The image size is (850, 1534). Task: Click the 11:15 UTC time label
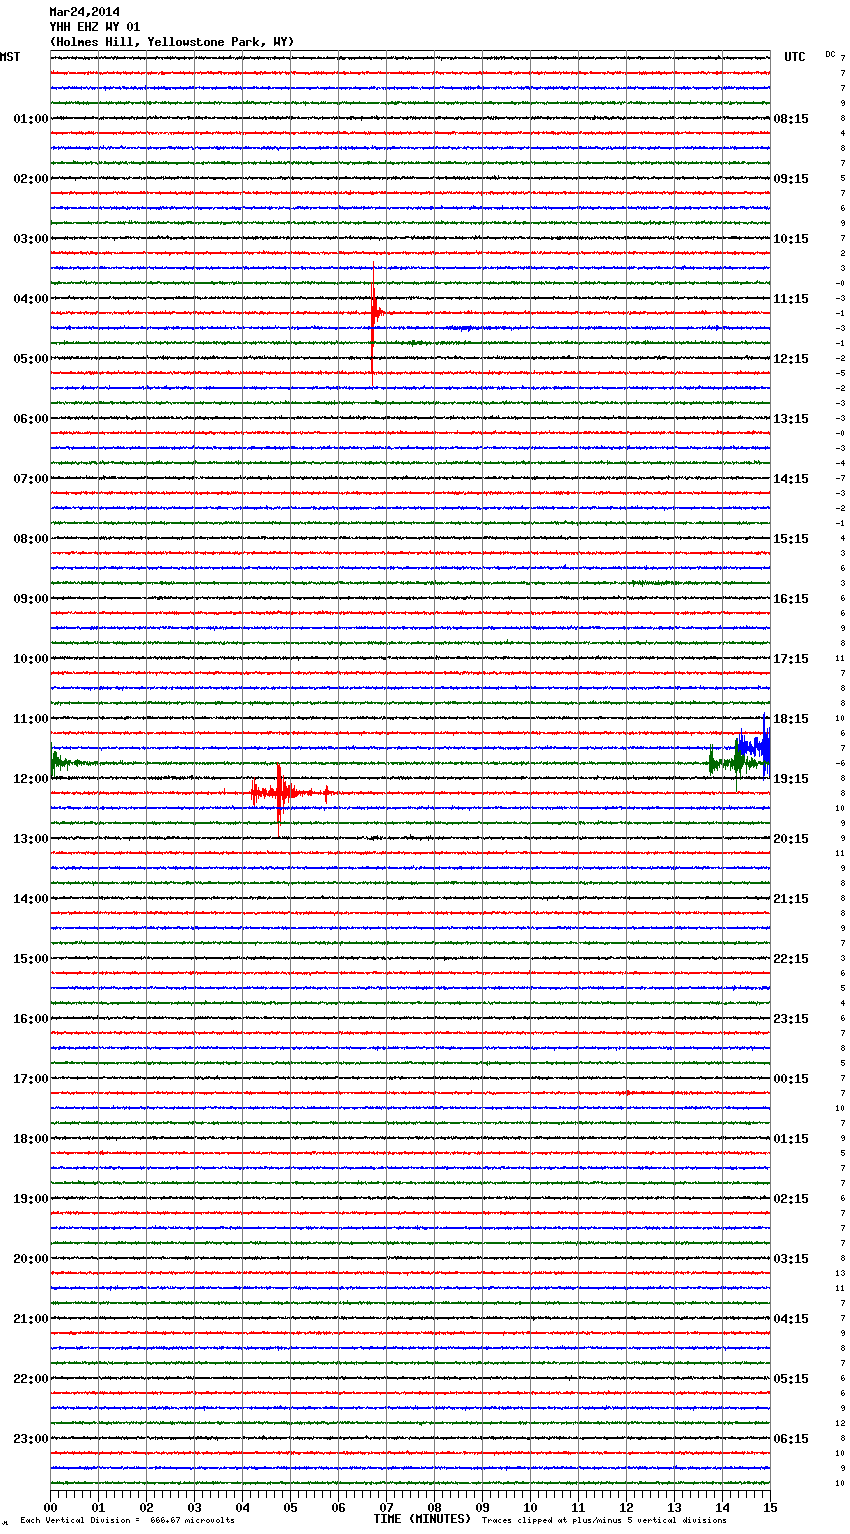[791, 299]
